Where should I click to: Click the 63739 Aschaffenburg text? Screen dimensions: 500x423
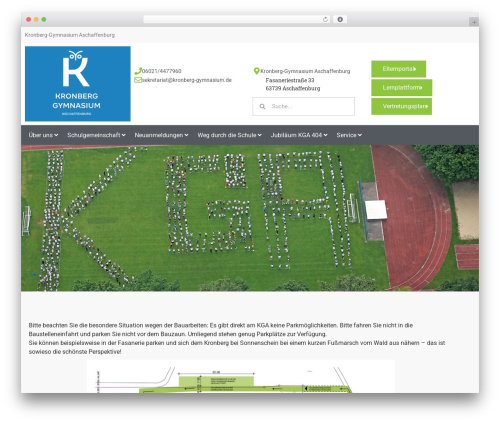click(293, 88)
